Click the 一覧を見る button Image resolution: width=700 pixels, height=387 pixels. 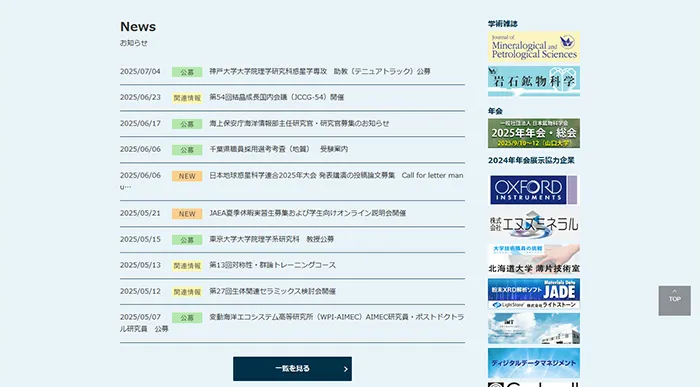pos(292,369)
